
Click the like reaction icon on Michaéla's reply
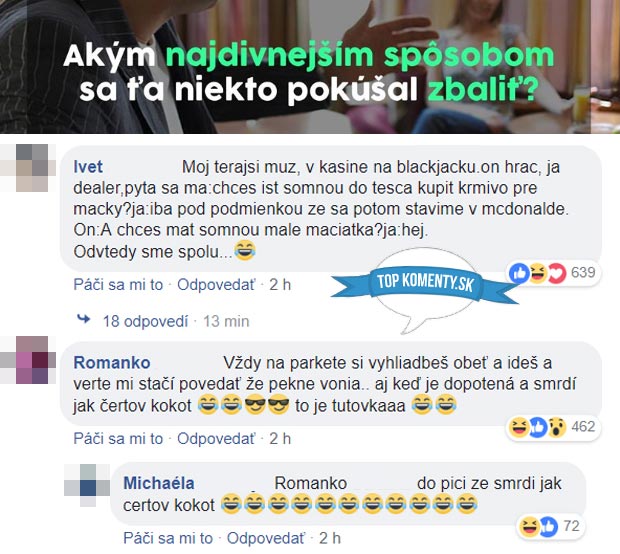pyautogui.click(x=548, y=526)
